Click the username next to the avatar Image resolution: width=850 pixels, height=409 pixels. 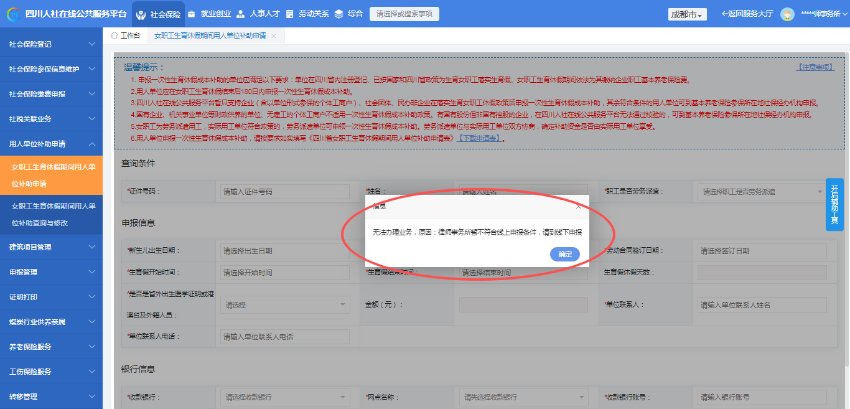820,15
